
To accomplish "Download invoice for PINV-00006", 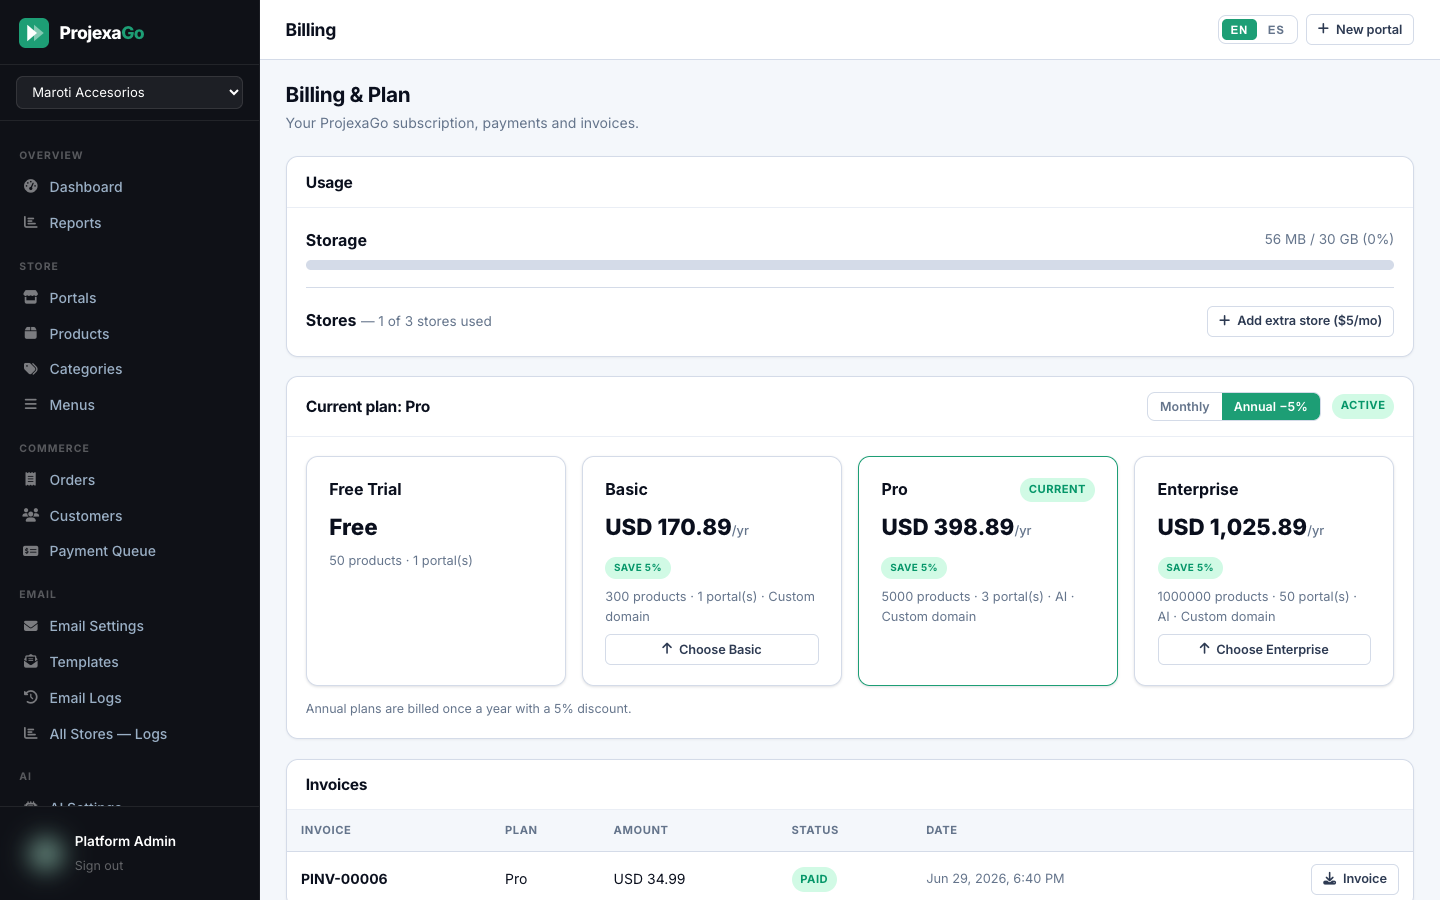I will click(x=1355, y=879).
